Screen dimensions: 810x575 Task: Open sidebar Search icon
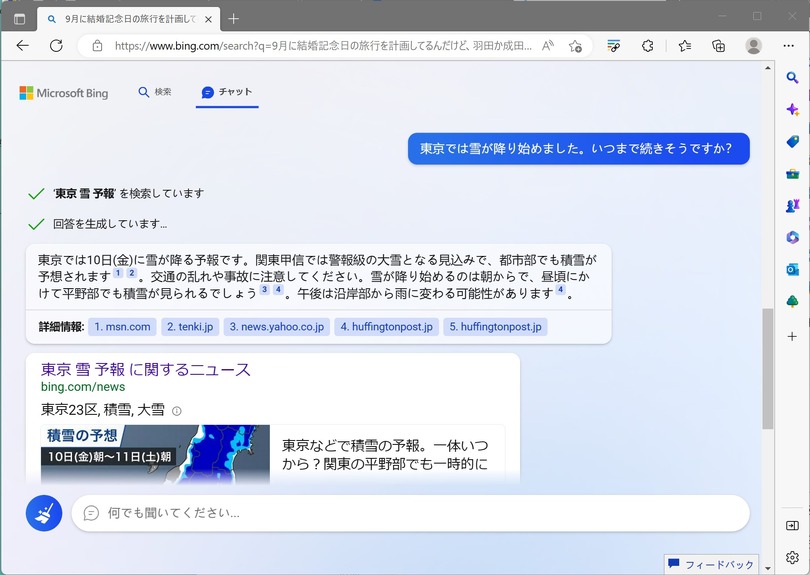point(792,78)
